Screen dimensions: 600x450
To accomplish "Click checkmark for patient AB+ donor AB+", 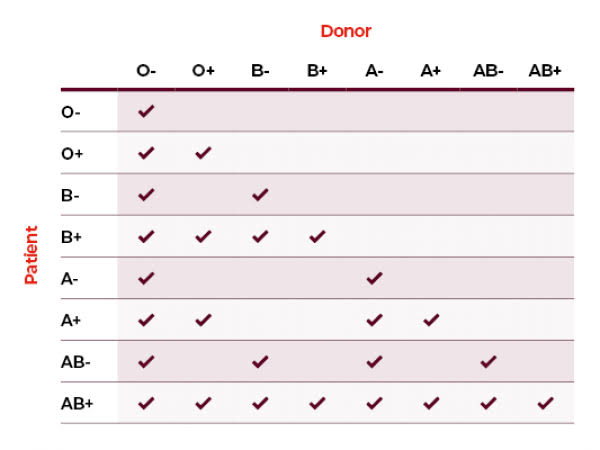I will (x=545, y=403).
